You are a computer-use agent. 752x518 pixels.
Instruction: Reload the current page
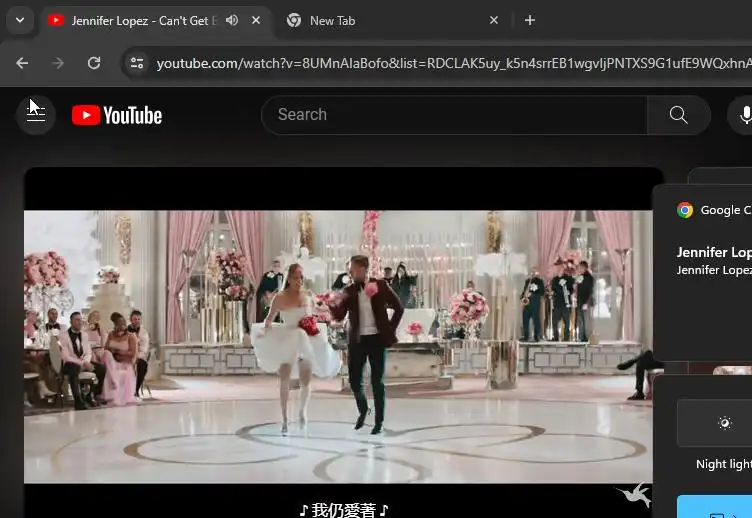point(94,63)
